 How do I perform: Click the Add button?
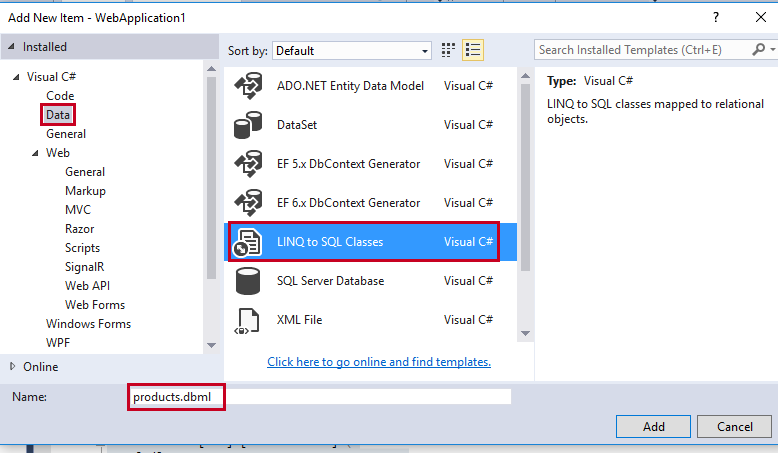point(653,427)
